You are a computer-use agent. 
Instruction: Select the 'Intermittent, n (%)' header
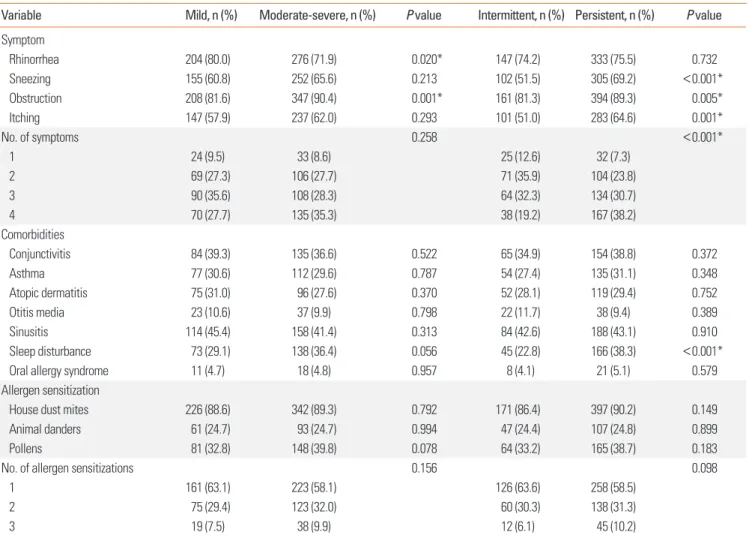click(521, 15)
